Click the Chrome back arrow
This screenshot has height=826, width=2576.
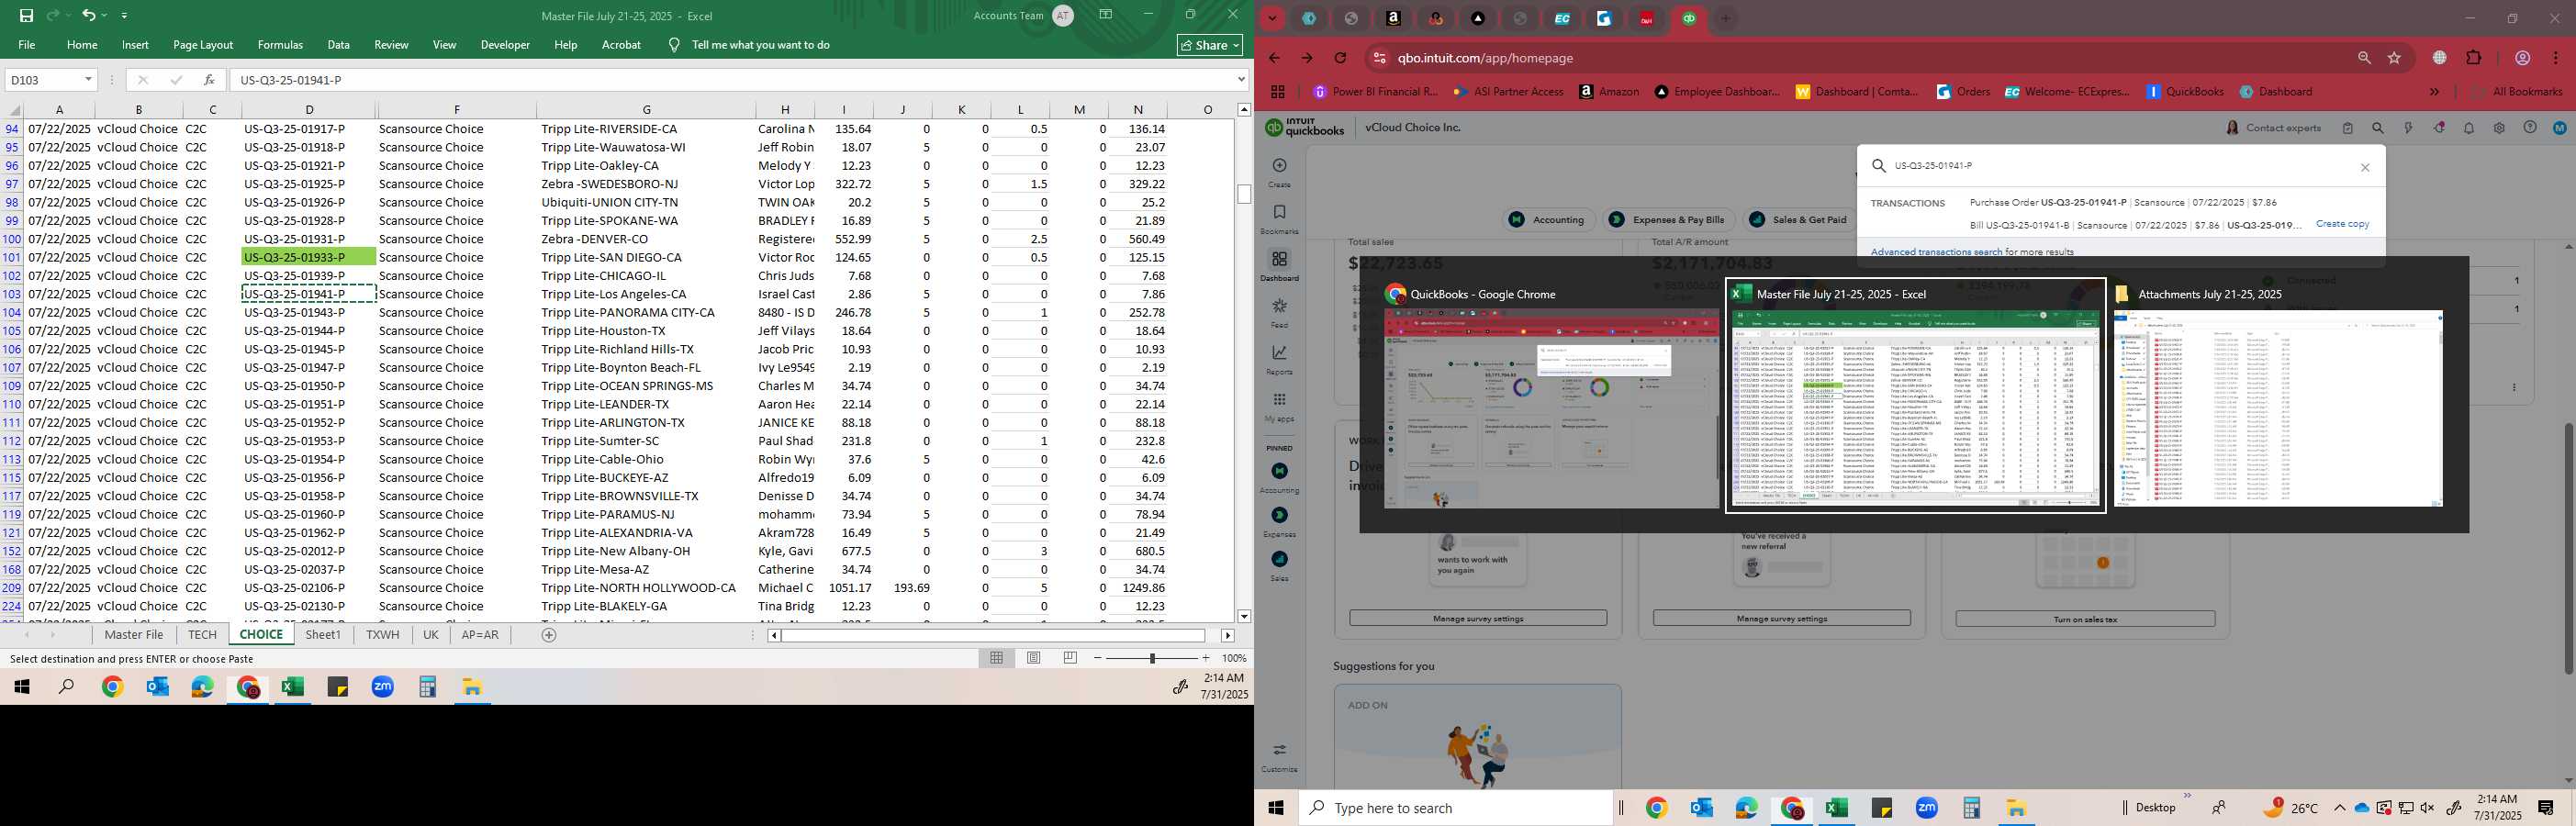tap(1274, 58)
